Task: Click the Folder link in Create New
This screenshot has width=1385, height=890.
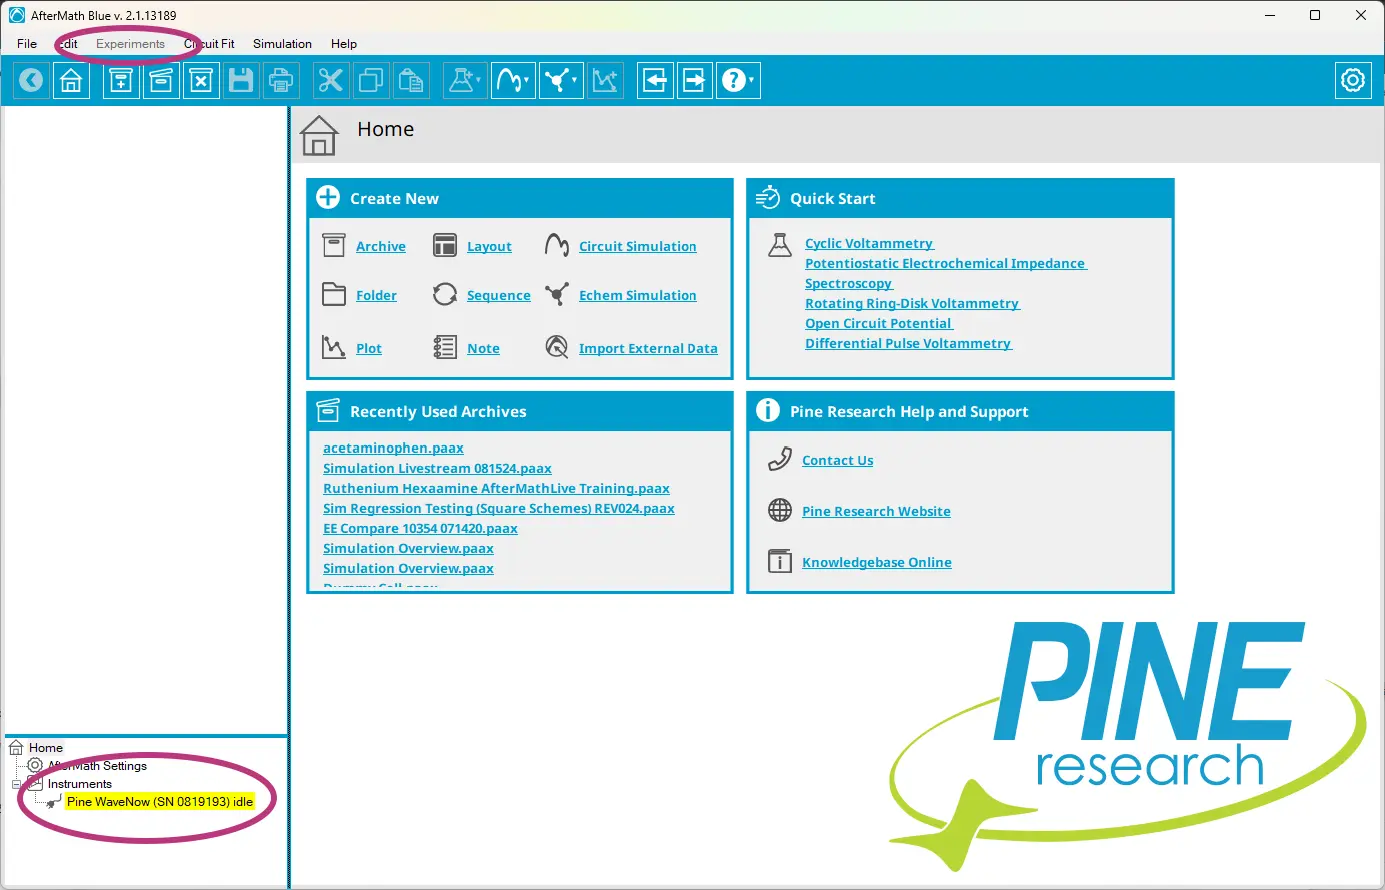Action: pyautogui.click(x=376, y=295)
